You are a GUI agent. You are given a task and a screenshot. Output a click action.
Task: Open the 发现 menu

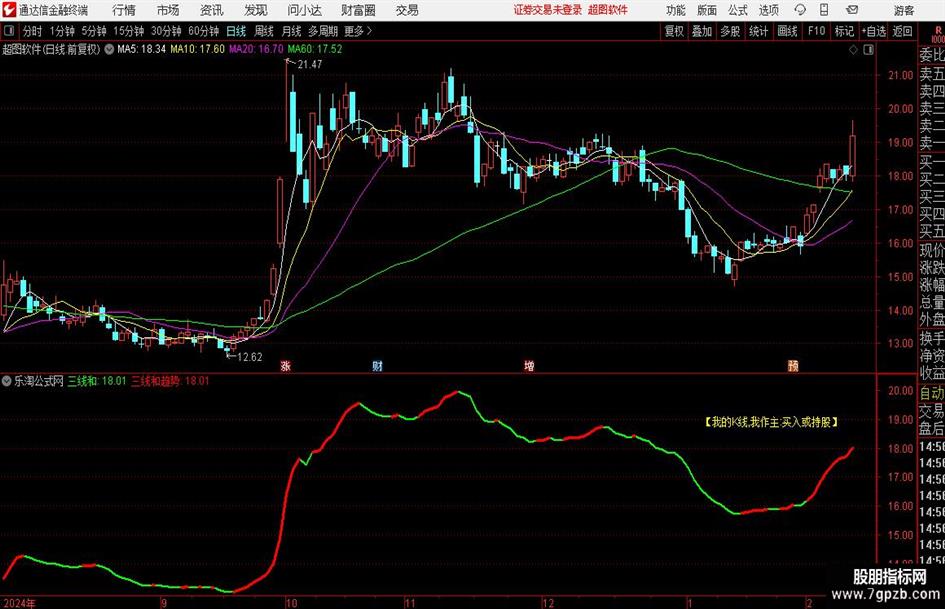pos(256,10)
